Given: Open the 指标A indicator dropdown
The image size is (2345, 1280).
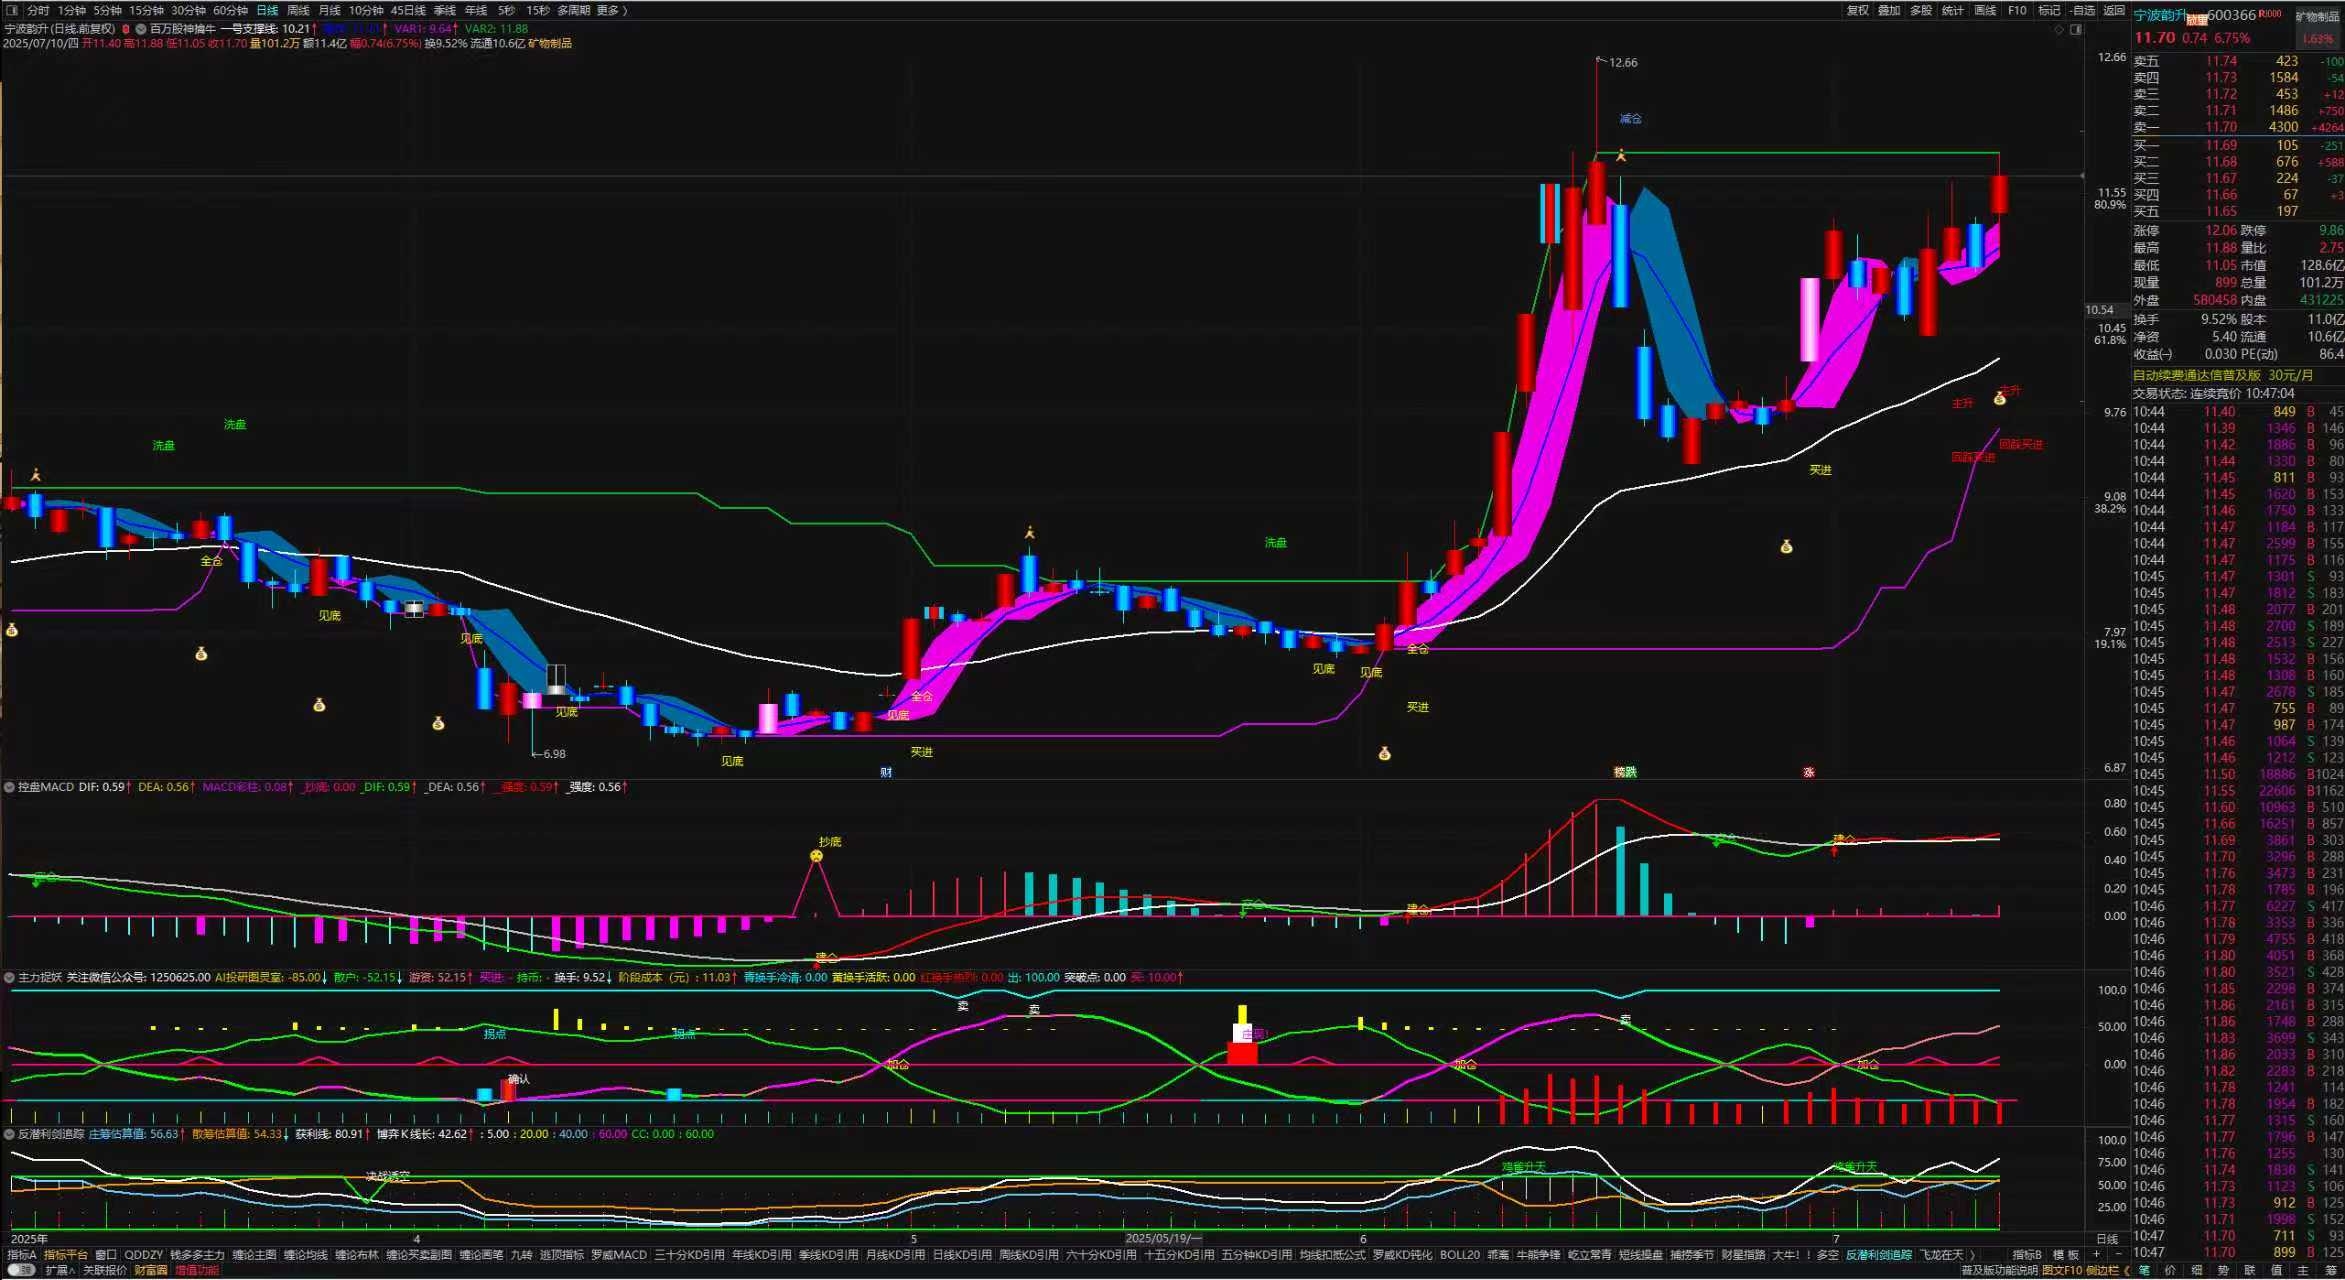Looking at the screenshot, I should 22,1254.
